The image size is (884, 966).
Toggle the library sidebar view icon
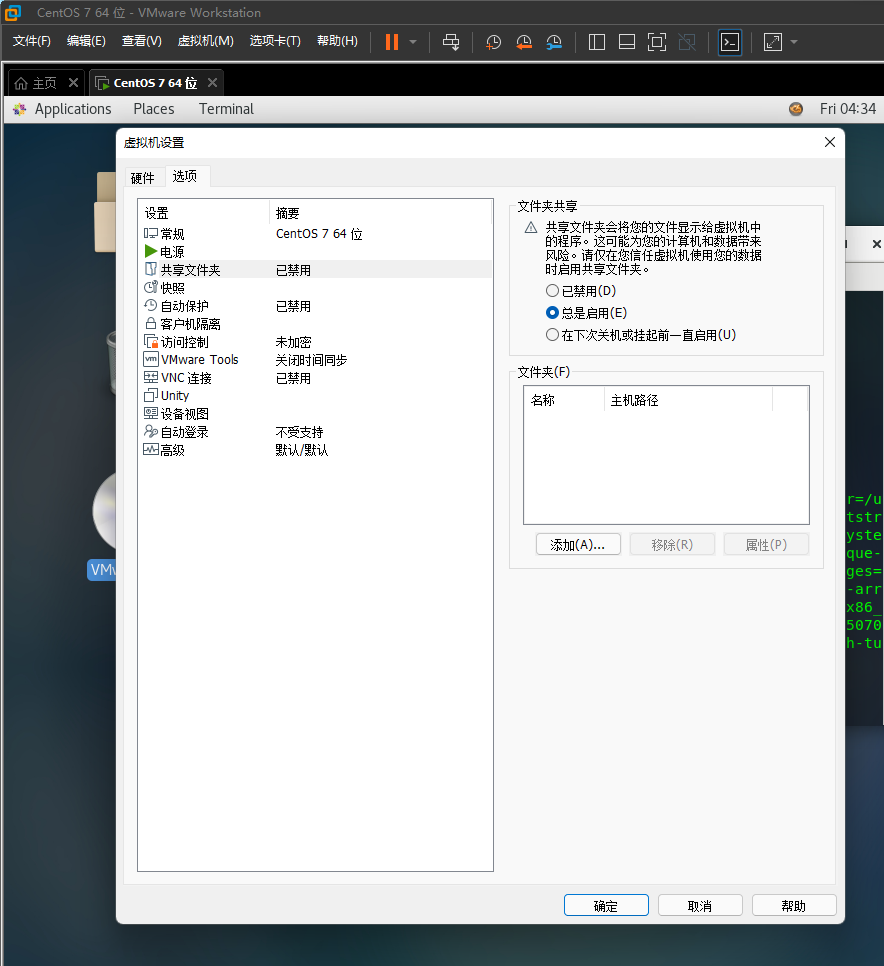click(596, 42)
